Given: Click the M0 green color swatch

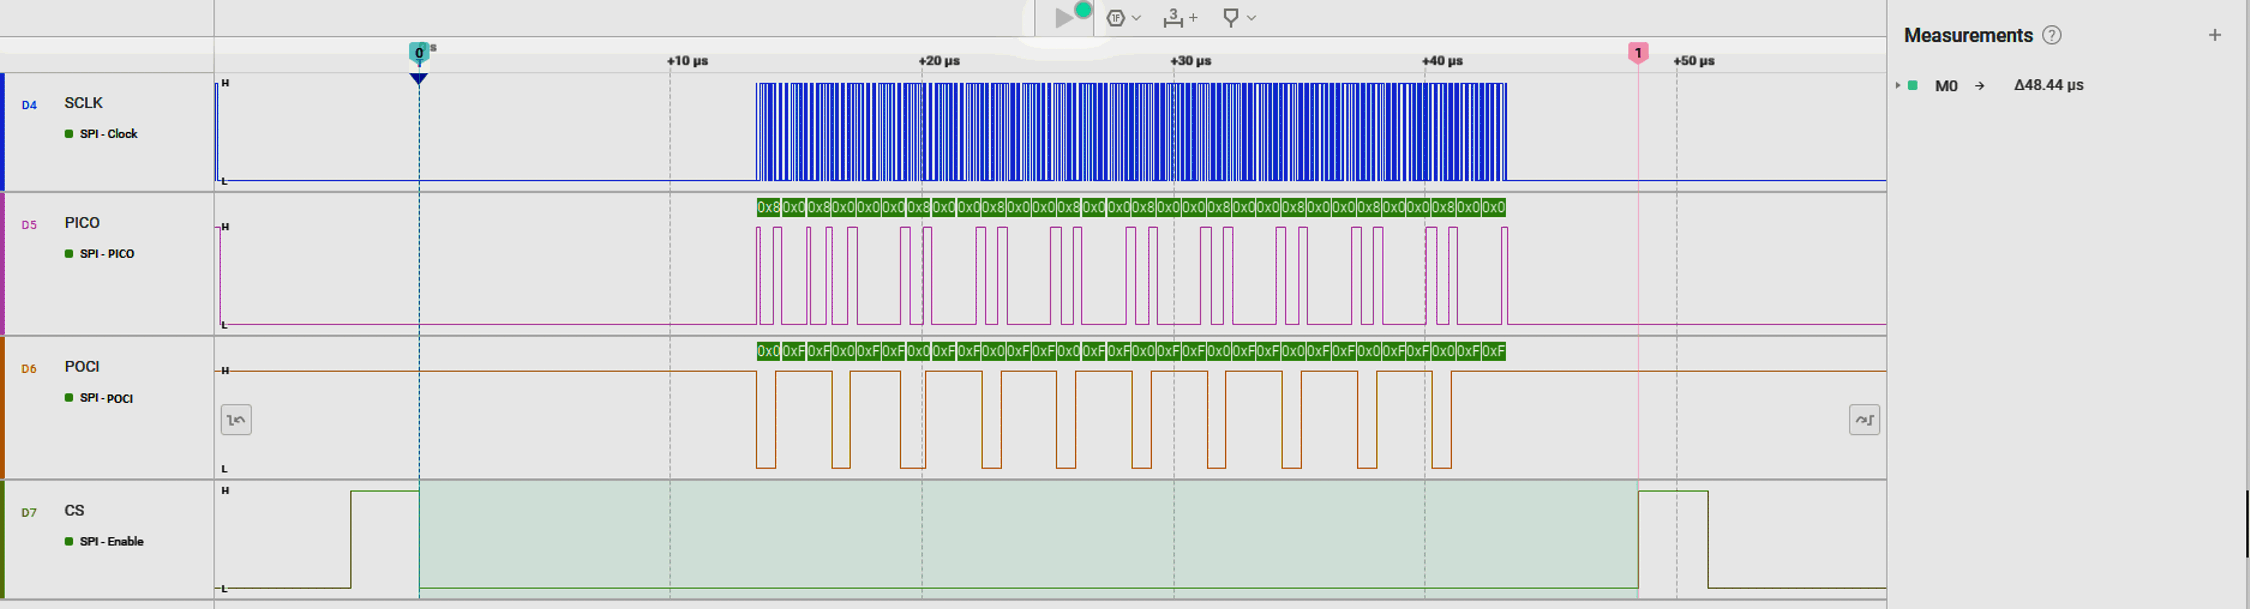Looking at the screenshot, I should pos(1913,86).
